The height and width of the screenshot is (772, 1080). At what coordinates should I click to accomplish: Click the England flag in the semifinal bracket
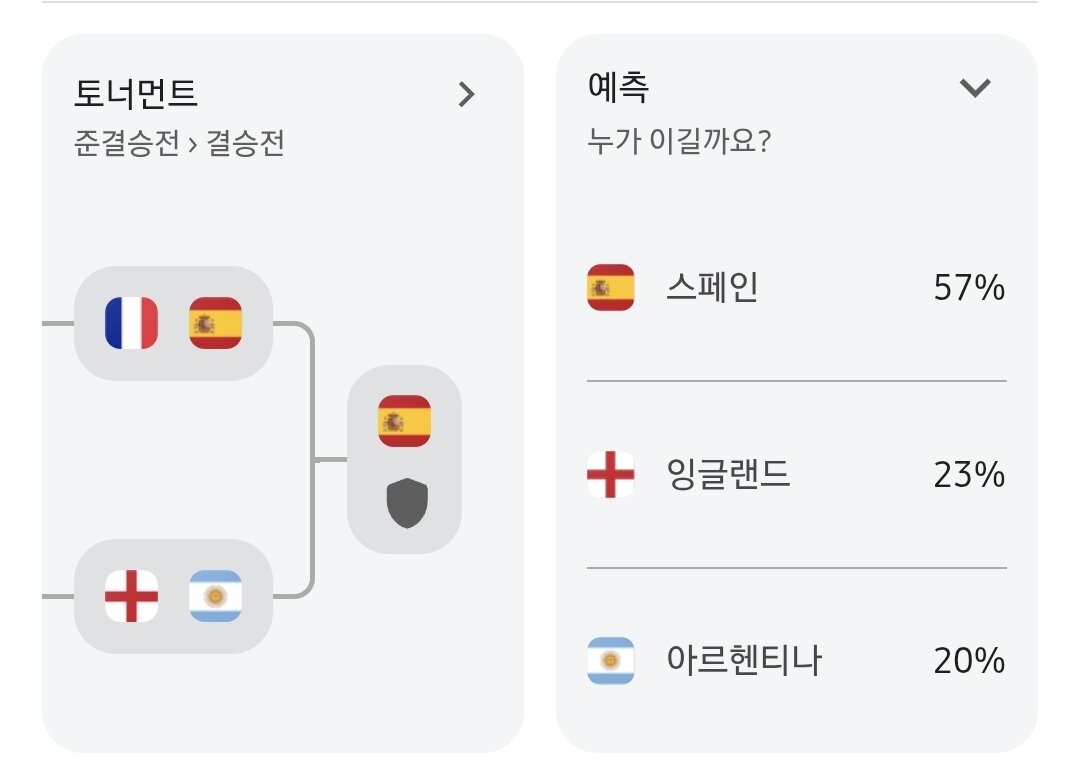click(132, 596)
